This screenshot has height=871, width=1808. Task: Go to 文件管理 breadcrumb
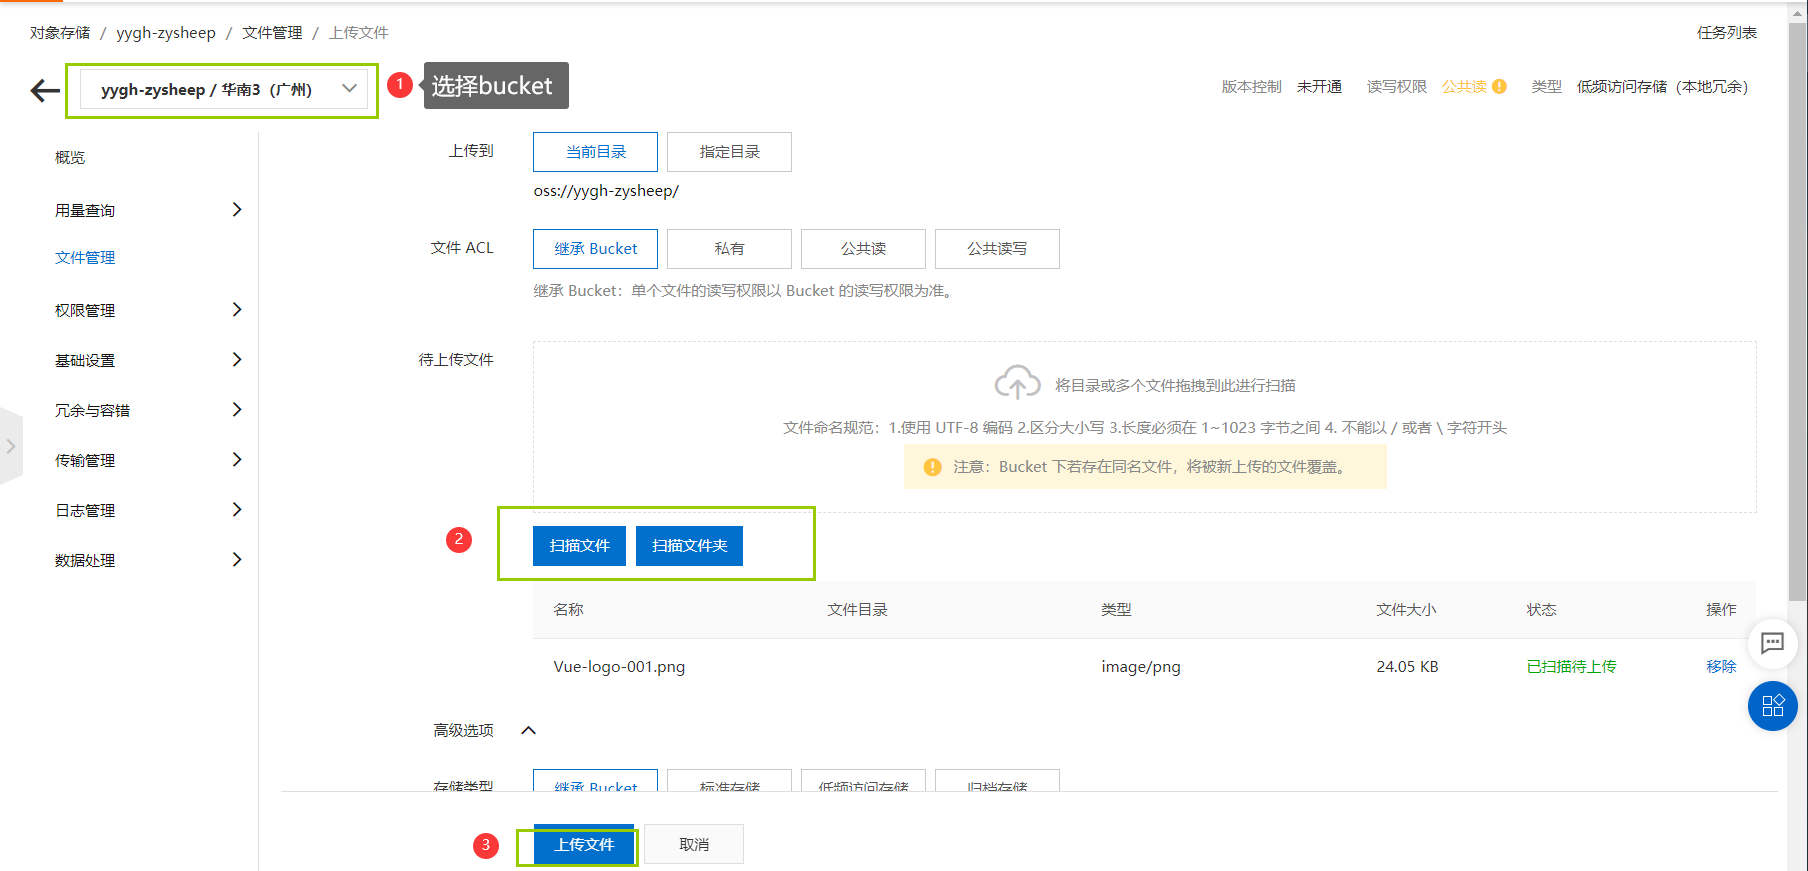(x=272, y=33)
